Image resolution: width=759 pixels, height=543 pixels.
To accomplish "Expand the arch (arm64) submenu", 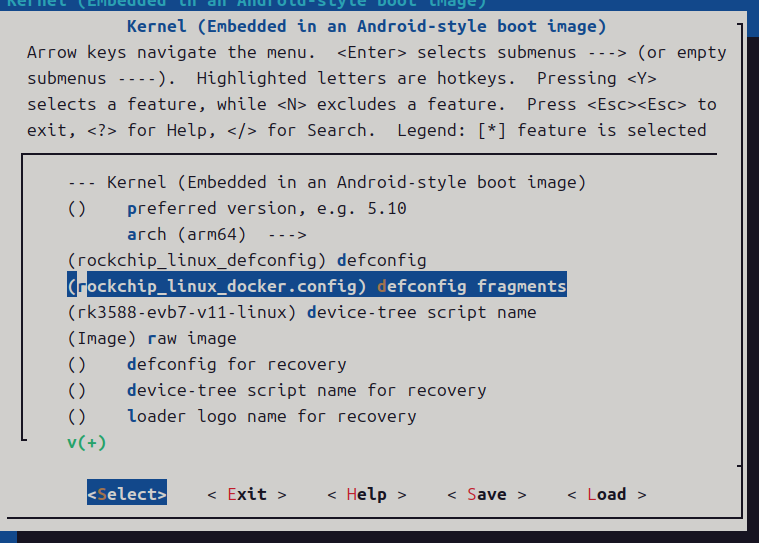I will click(186, 234).
